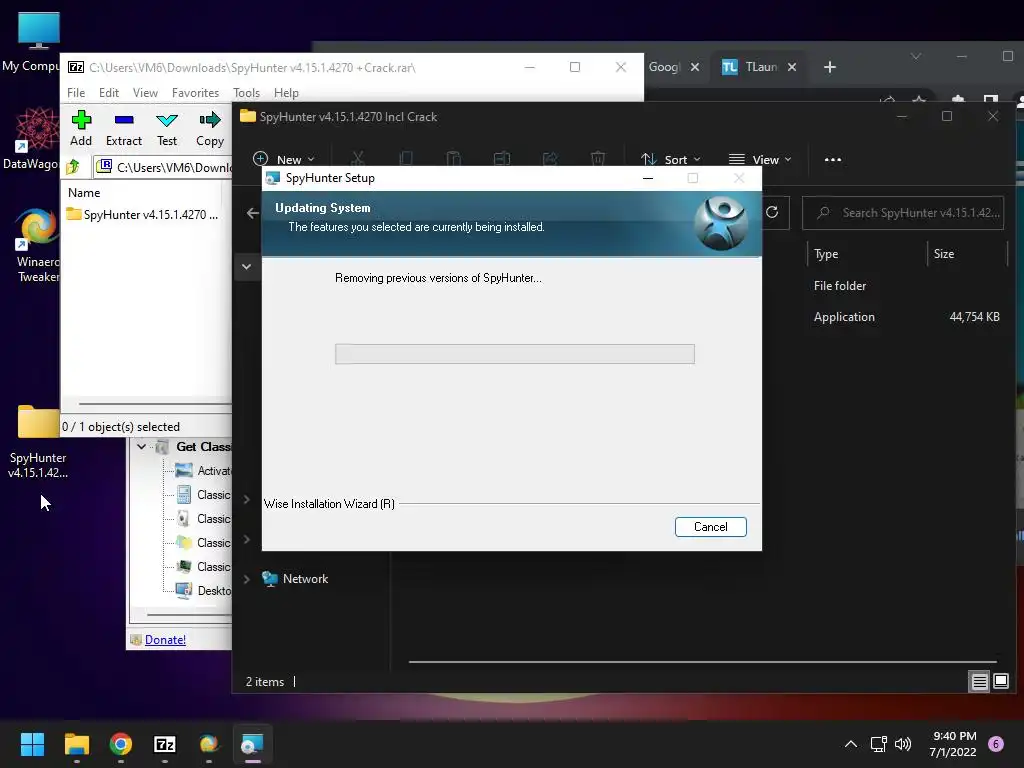Click the Test icon in 7-Zip
Image resolution: width=1024 pixels, height=768 pixels.
coord(167,129)
